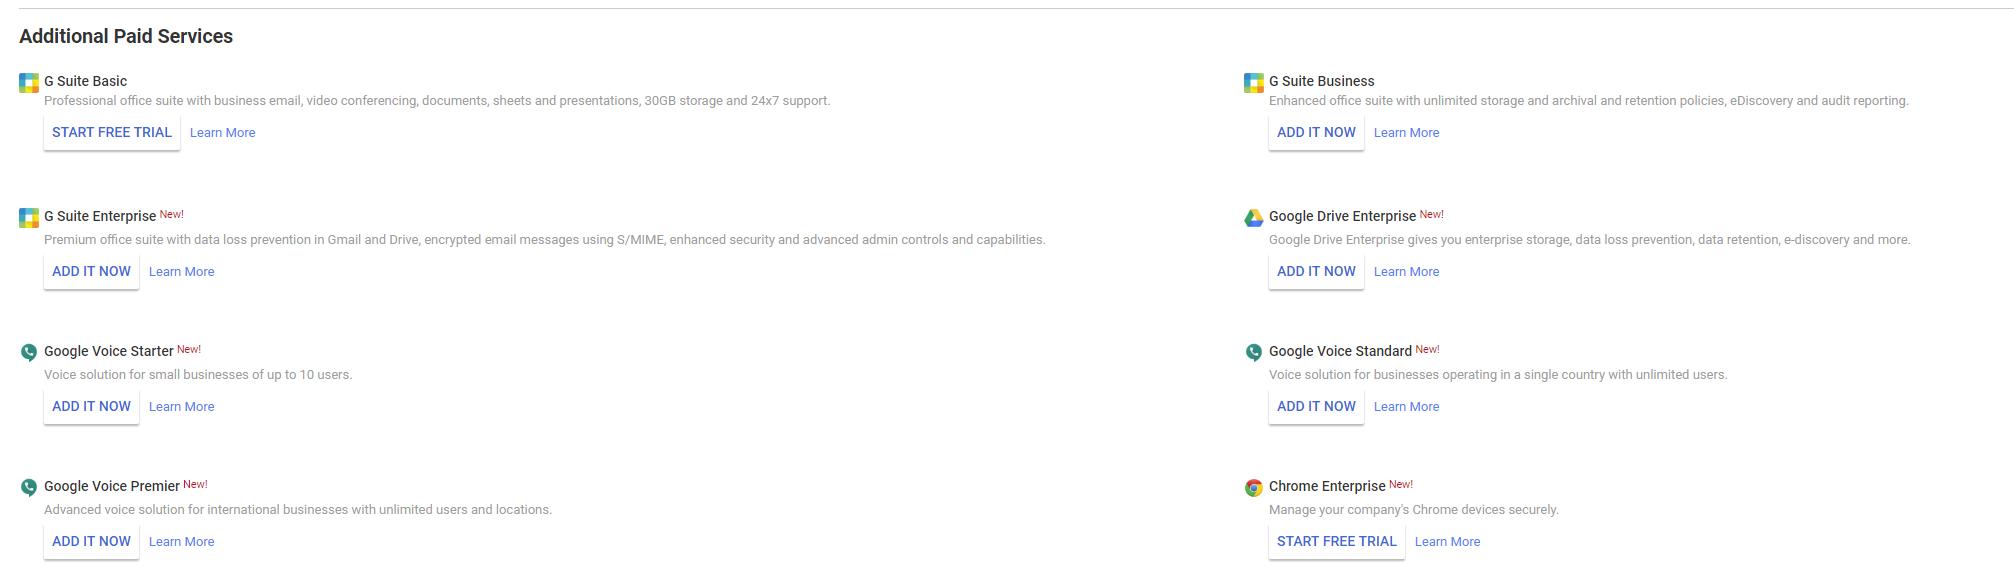Start free trial for Chrome Enterprise
This screenshot has width=2014, height=580.
(1337, 541)
